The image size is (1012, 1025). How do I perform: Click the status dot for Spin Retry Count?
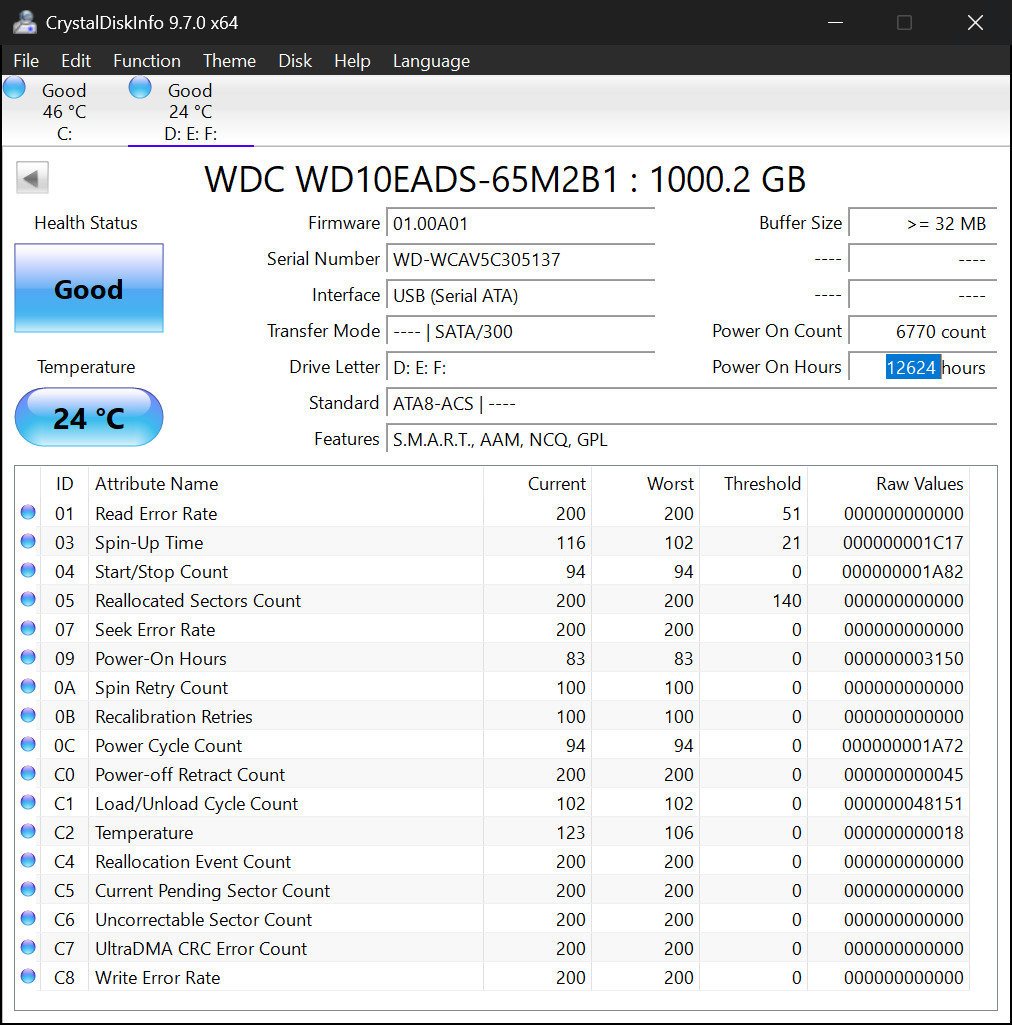point(28,686)
